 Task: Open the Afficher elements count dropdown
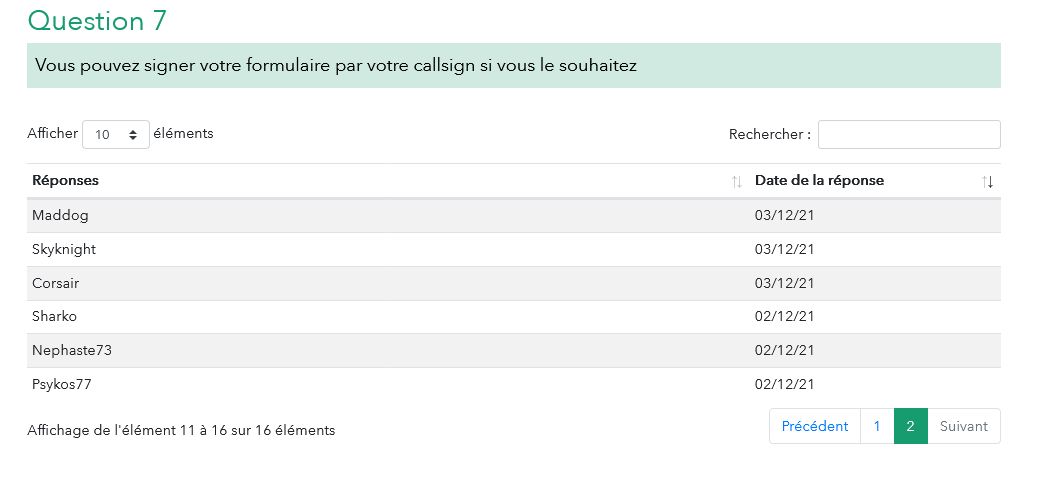(x=116, y=134)
